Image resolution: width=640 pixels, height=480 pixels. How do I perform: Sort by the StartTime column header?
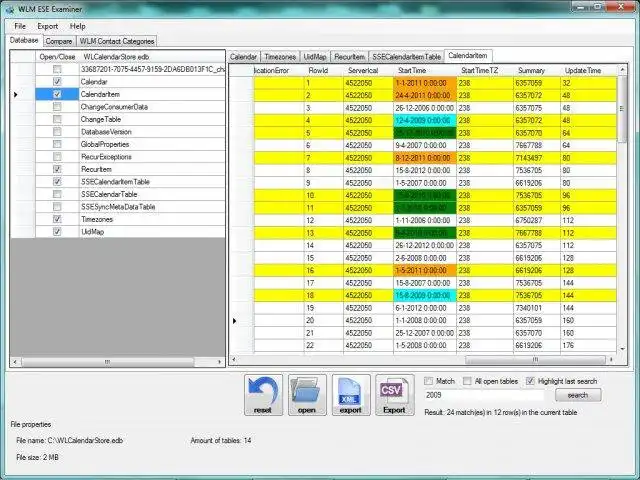coord(425,71)
